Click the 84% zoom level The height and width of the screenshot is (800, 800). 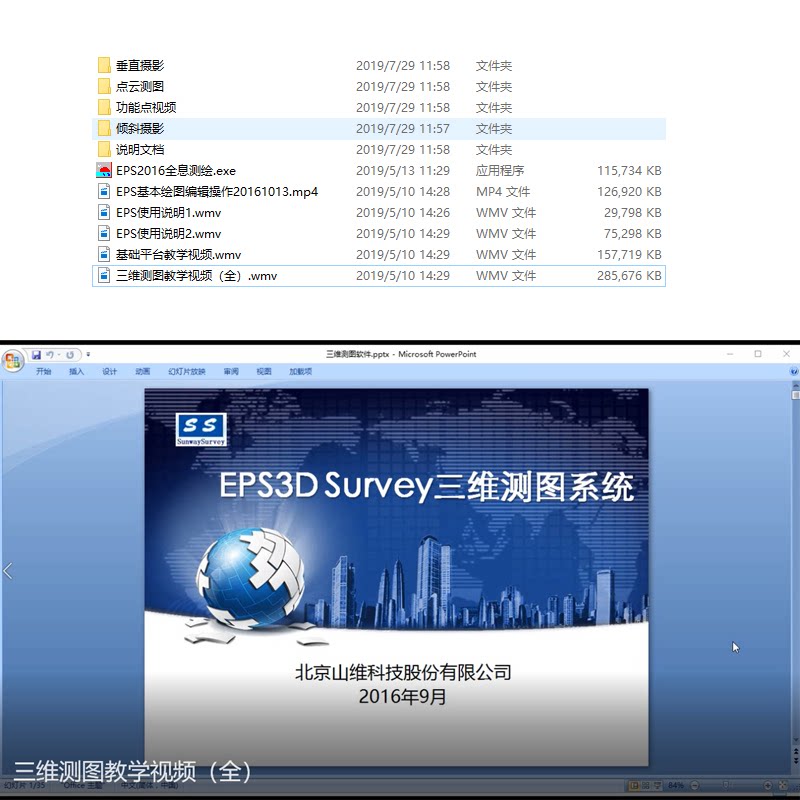[x=676, y=786]
